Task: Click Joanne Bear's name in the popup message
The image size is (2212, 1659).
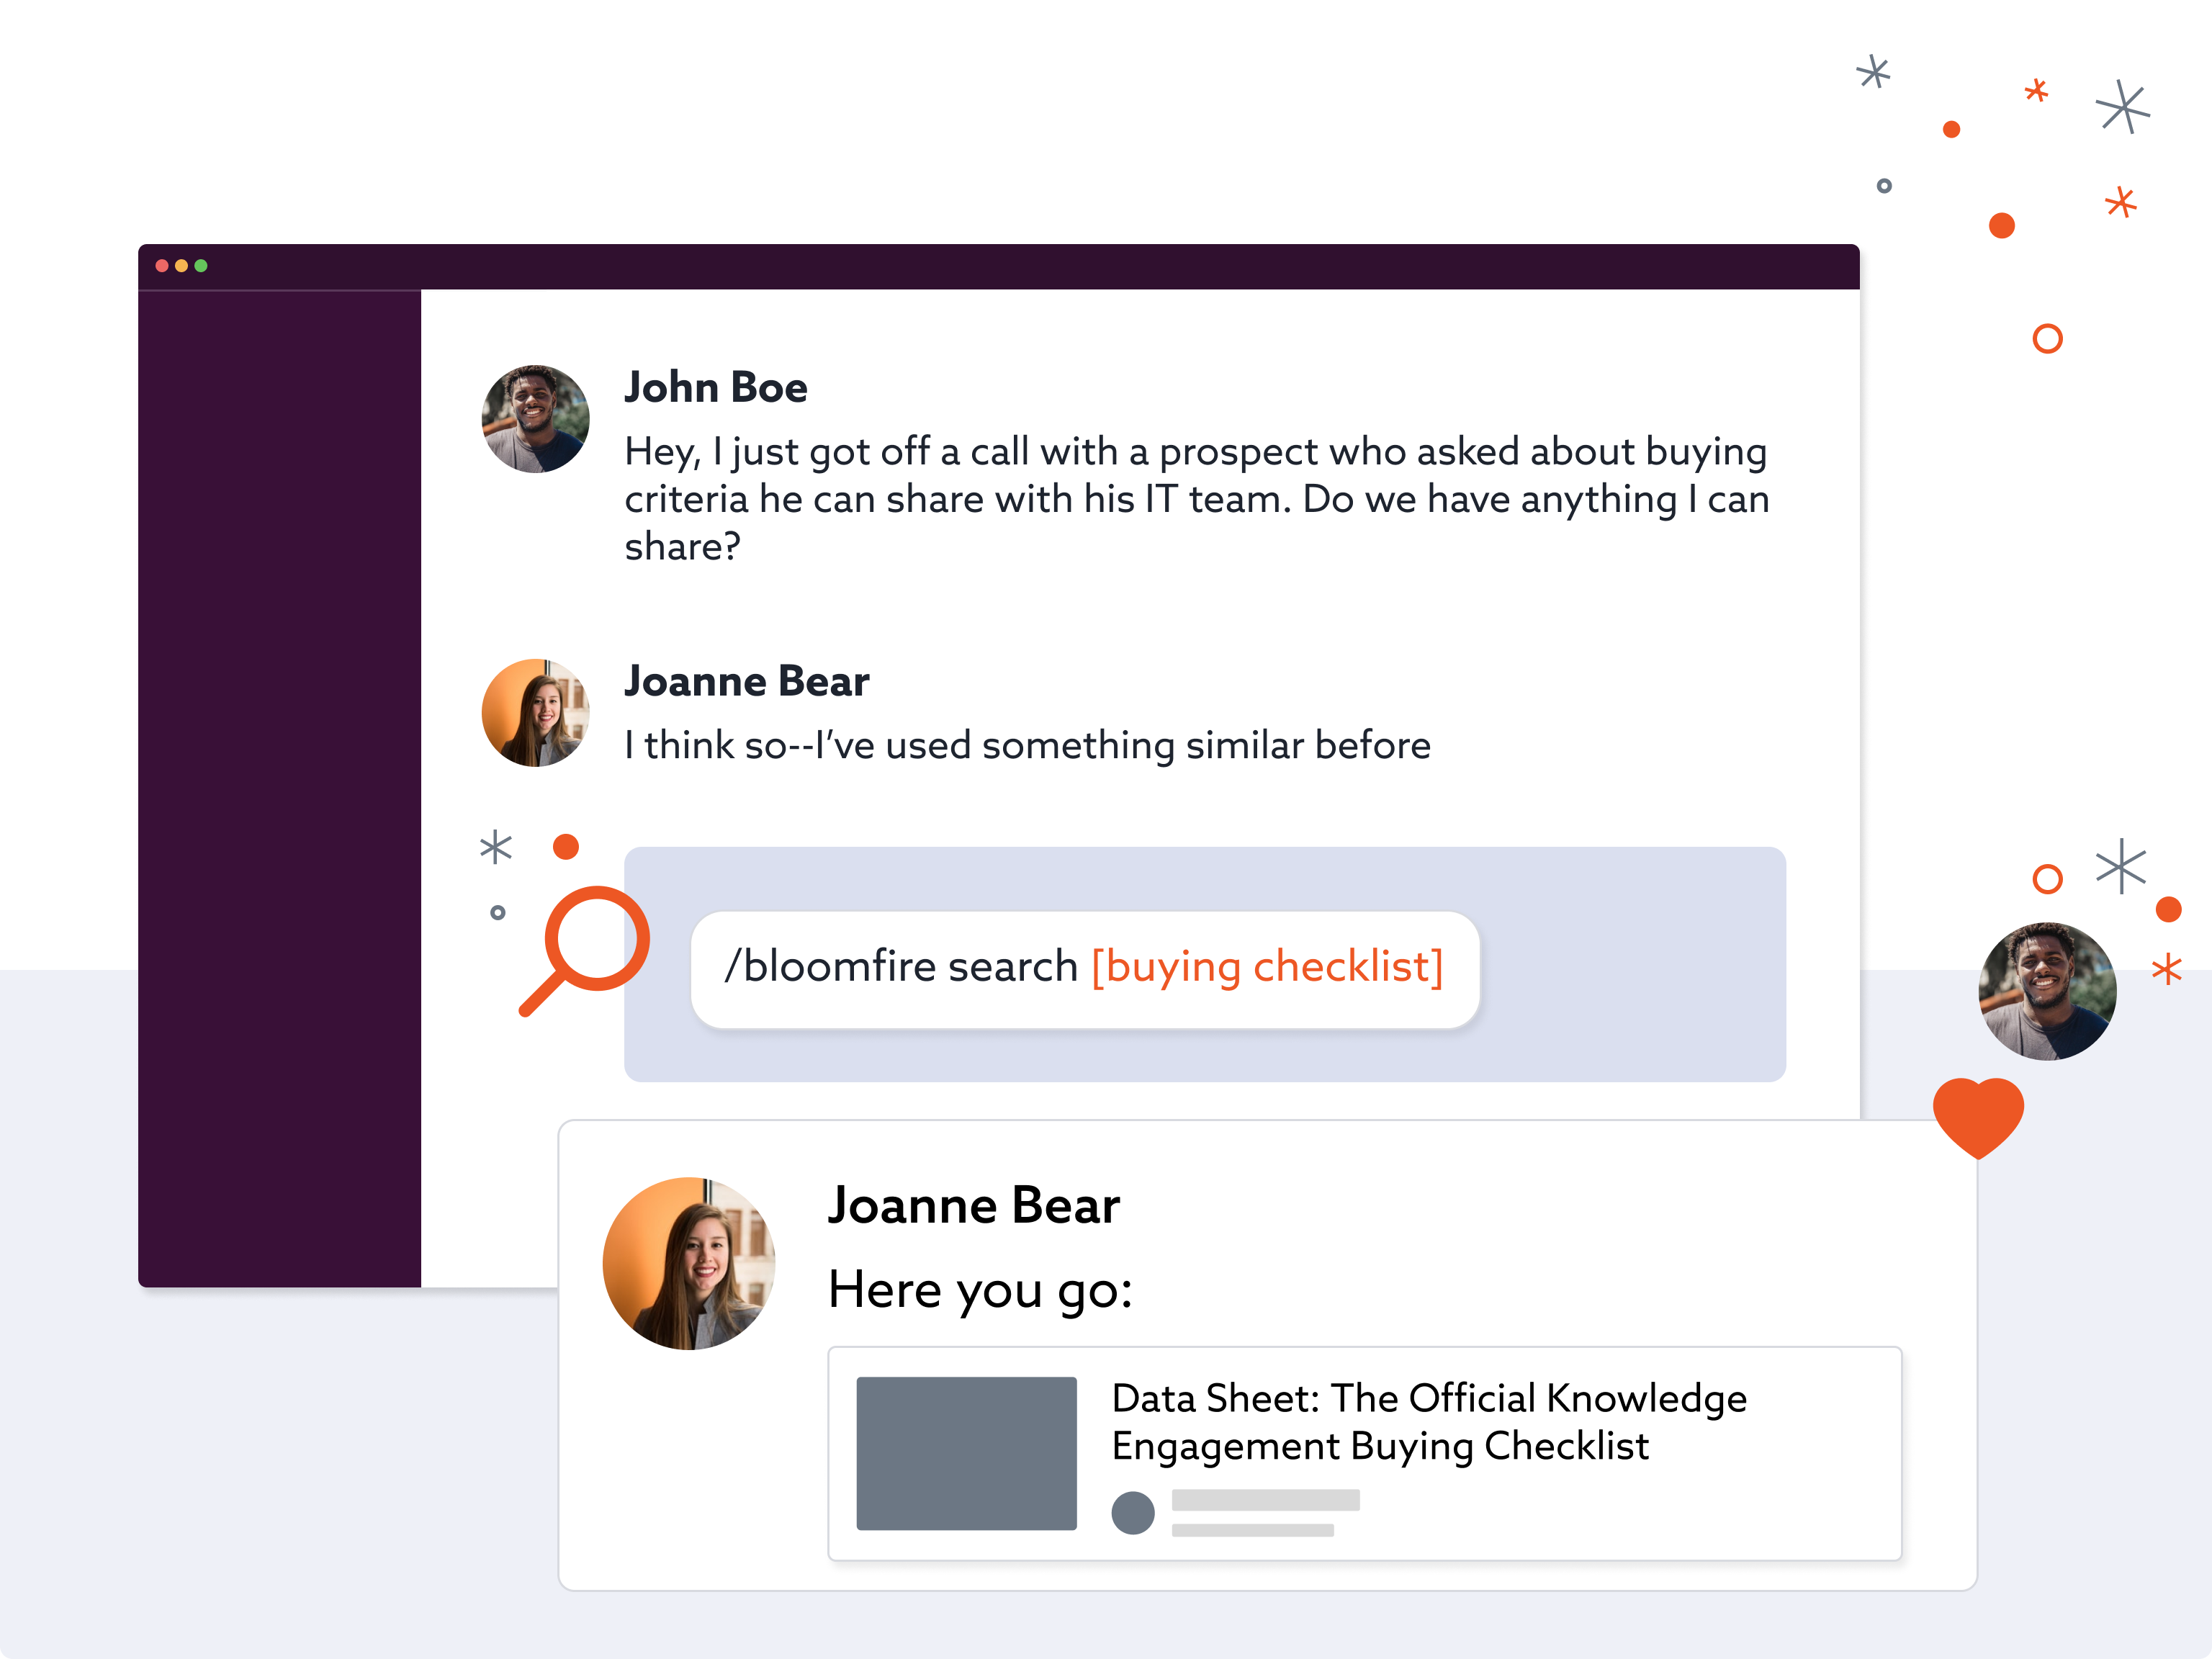Action: (x=974, y=1205)
